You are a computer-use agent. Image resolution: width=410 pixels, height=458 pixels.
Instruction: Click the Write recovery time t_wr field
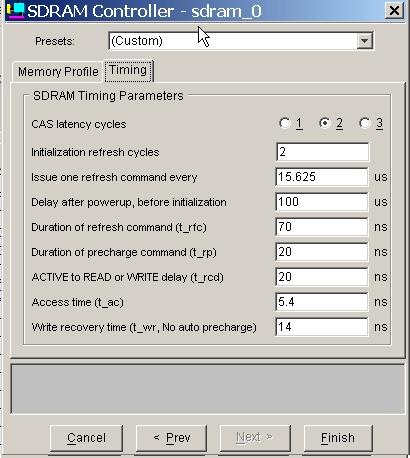click(x=322, y=327)
